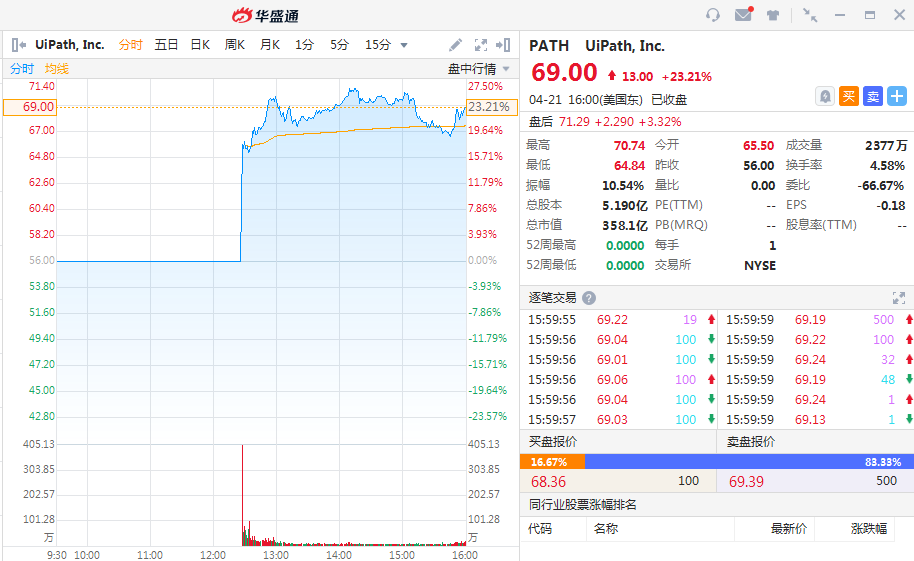Image resolution: width=914 pixels, height=561 pixels.
Task: Toggle the 均线 average line legend
Action: [57, 69]
